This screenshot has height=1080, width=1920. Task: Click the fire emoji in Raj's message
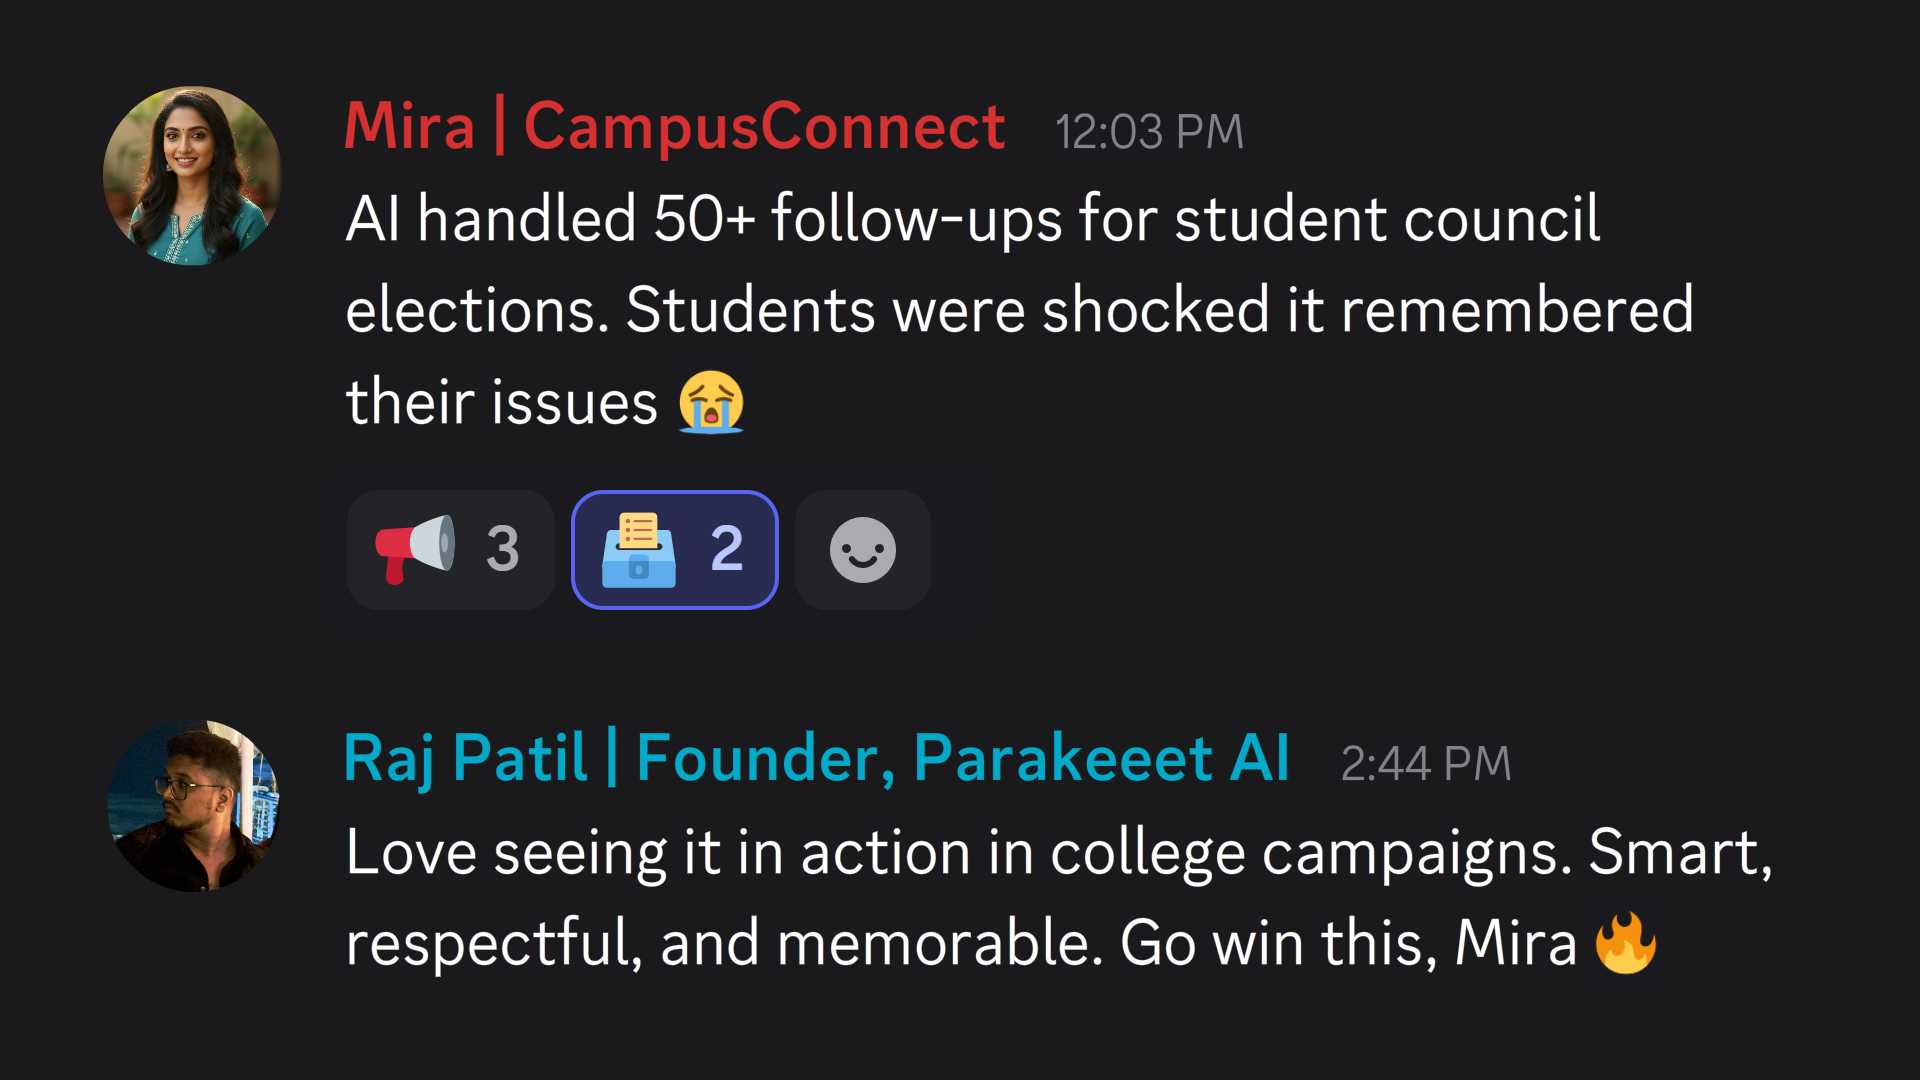[1628, 940]
